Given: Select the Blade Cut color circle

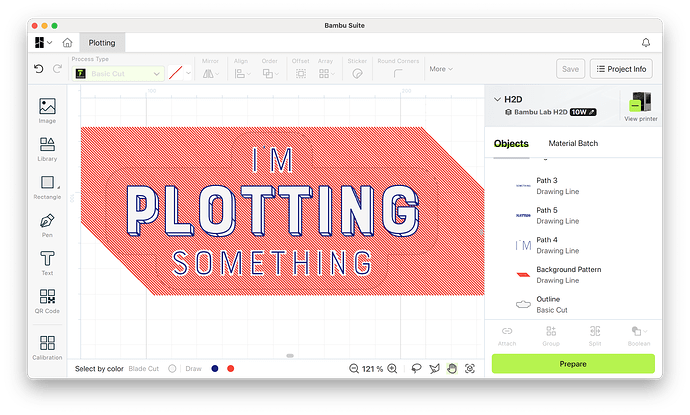Looking at the screenshot, I should coord(172,369).
